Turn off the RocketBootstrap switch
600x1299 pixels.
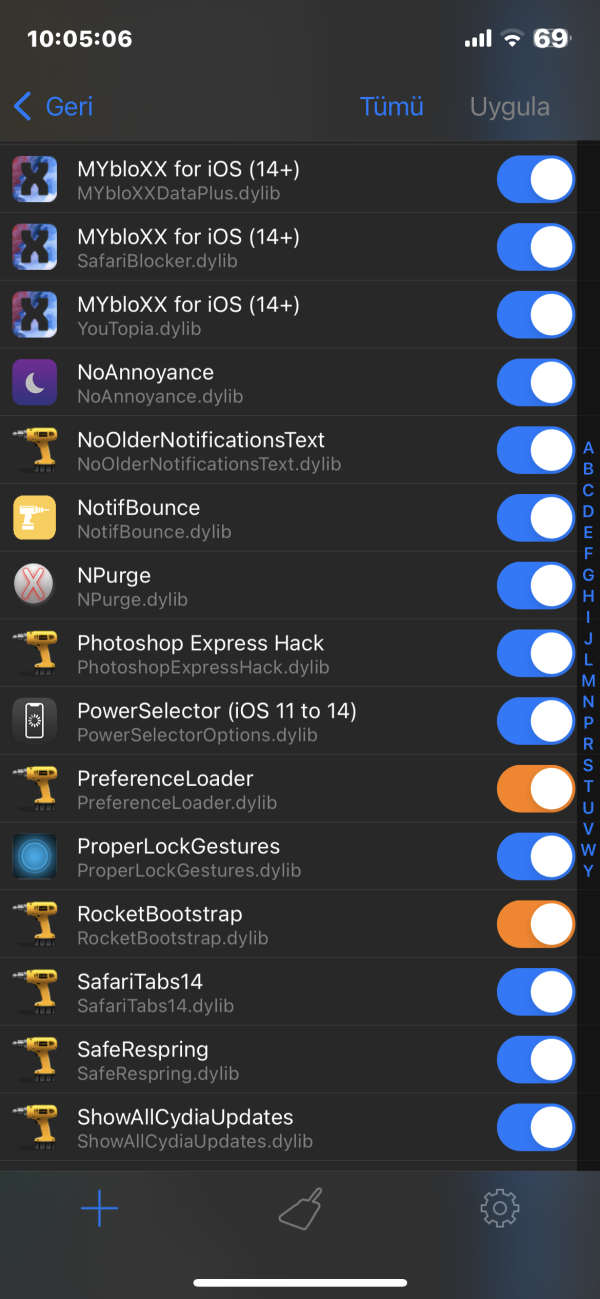tap(535, 924)
